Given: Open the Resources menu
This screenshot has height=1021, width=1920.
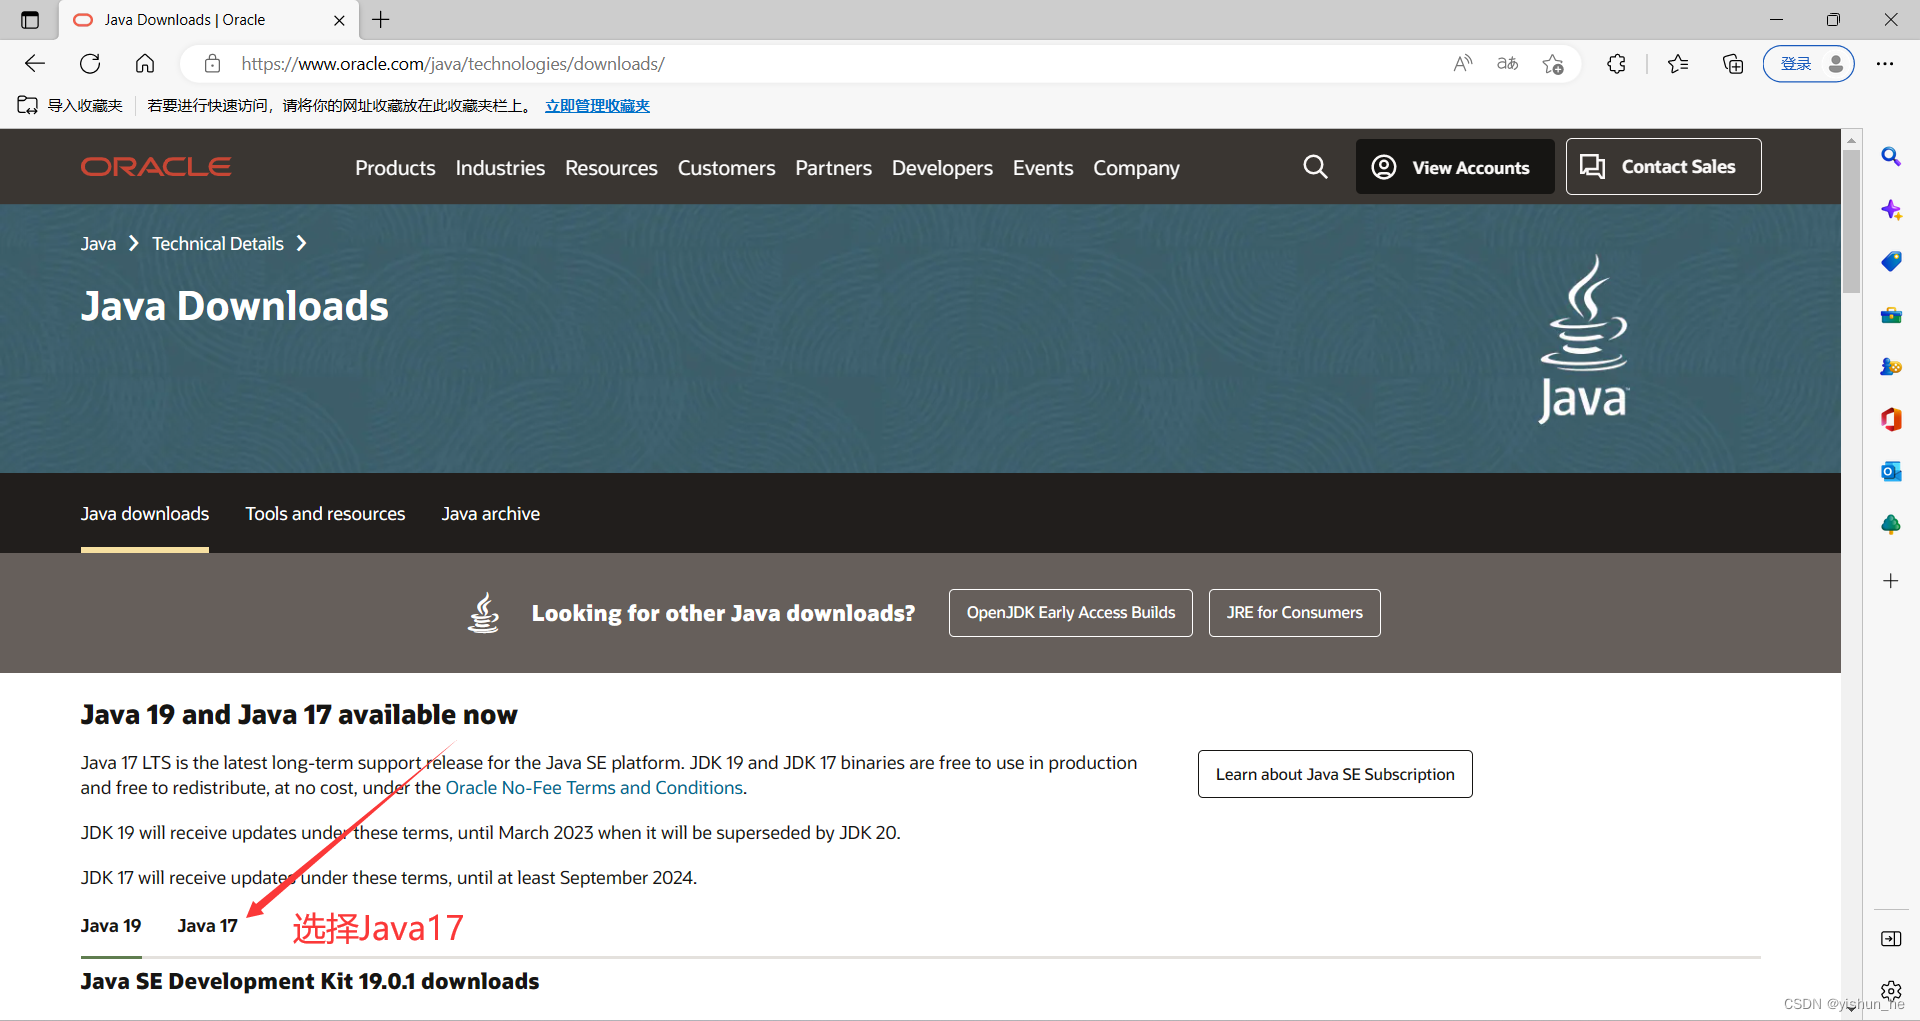Looking at the screenshot, I should (611, 168).
